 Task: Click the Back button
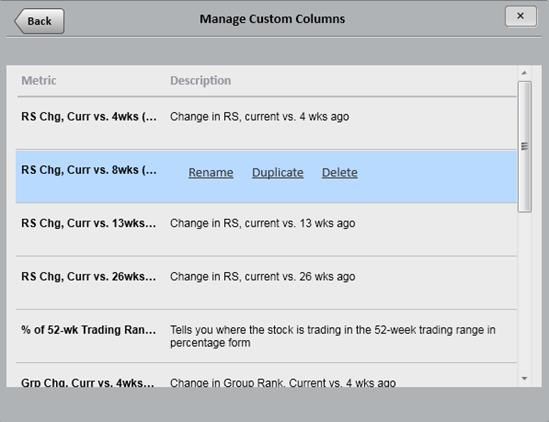click(x=39, y=21)
